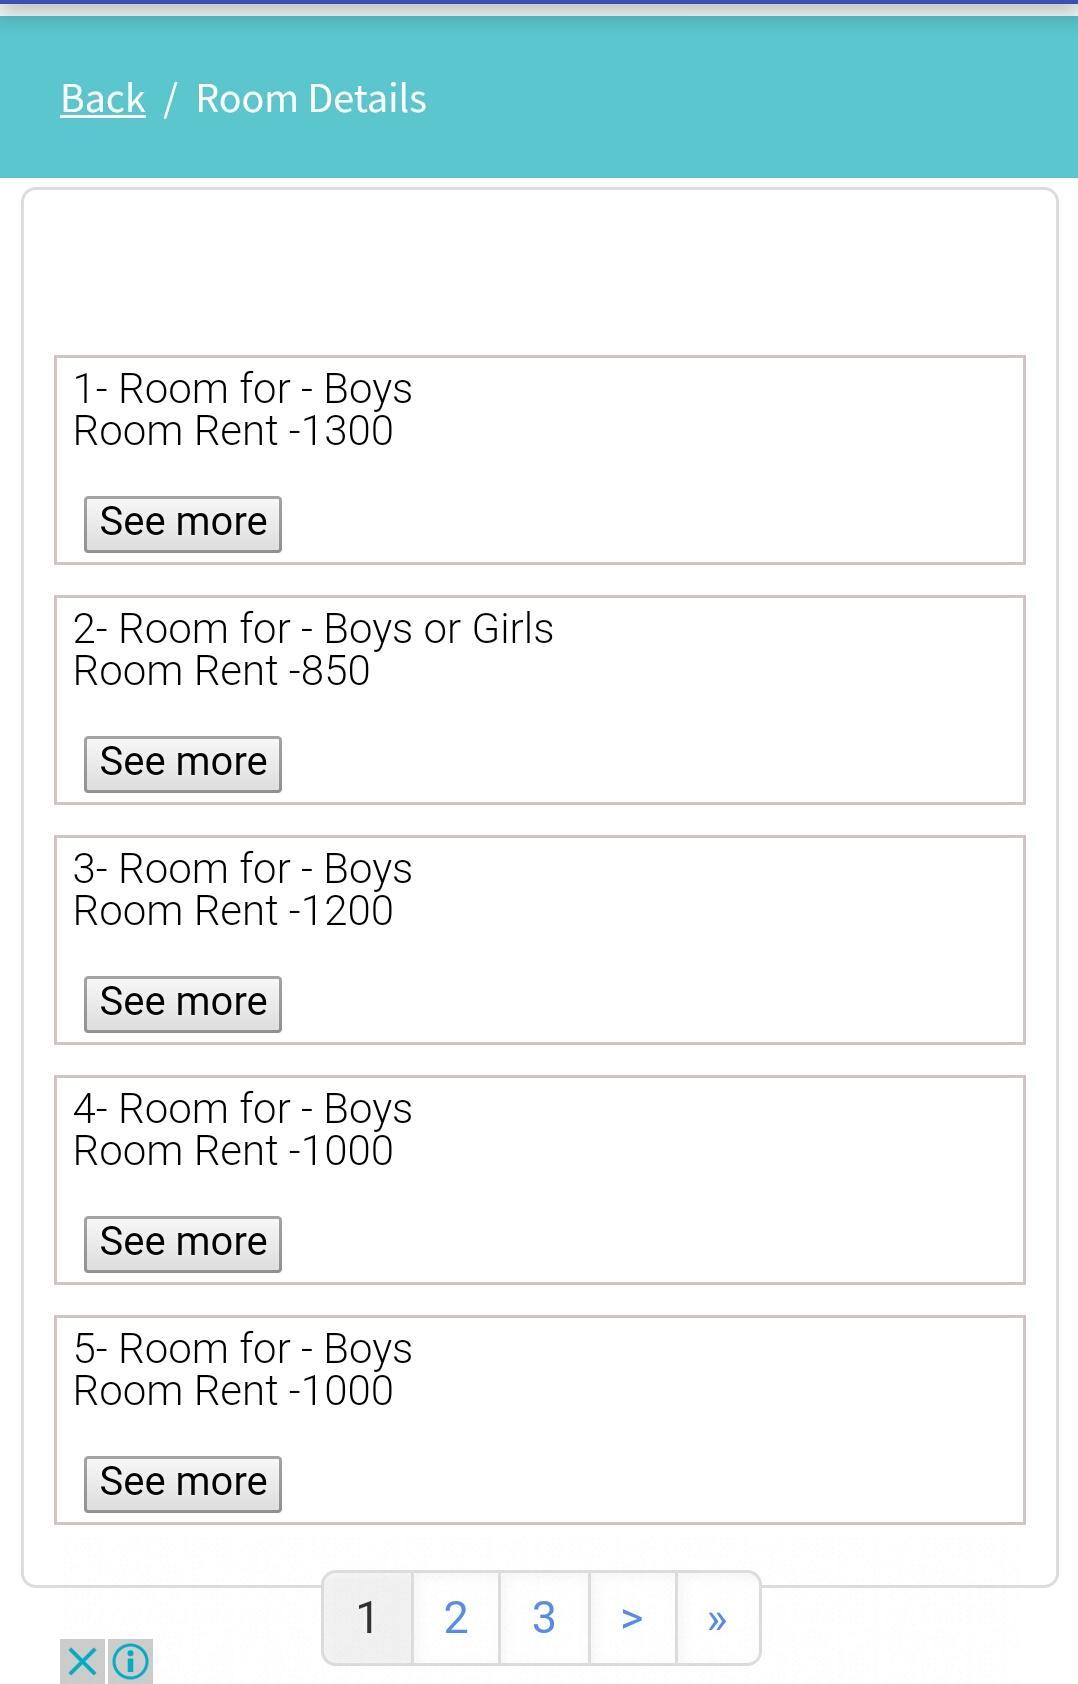See more for room 4 listing
Image resolution: width=1078 pixels, height=1684 pixels.
pos(183,1243)
